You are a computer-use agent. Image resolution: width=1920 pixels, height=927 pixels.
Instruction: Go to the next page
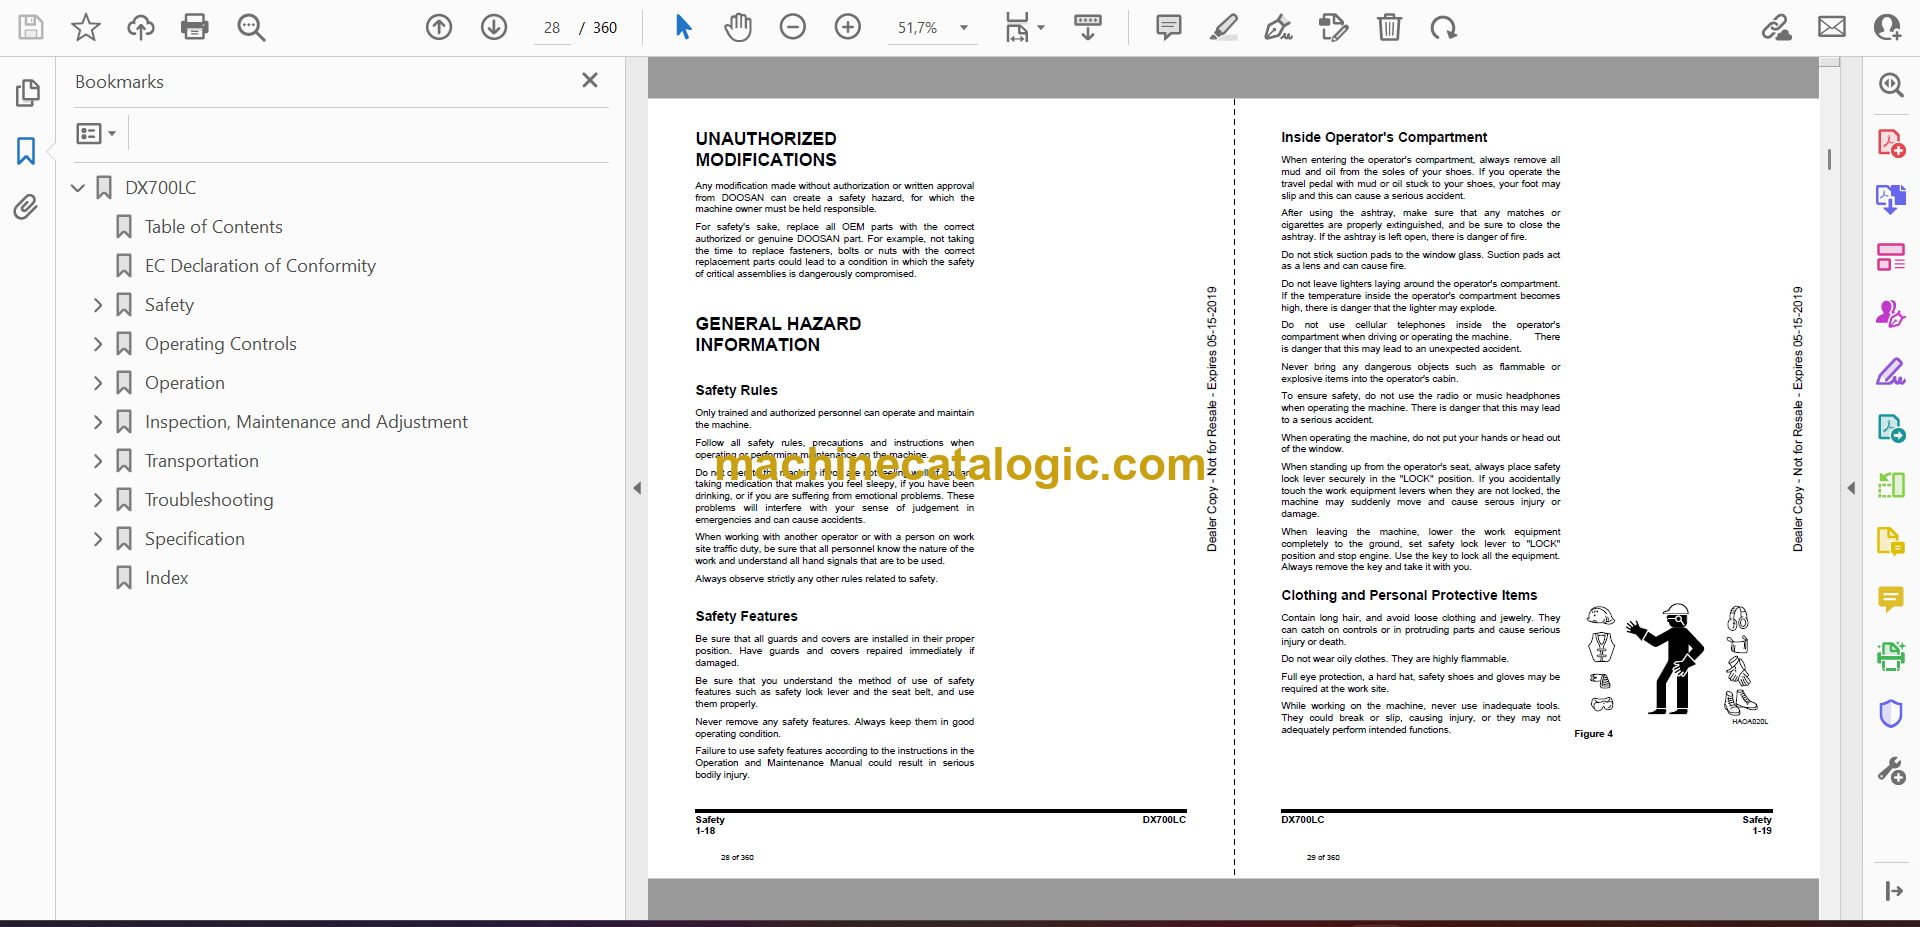pos(494,27)
